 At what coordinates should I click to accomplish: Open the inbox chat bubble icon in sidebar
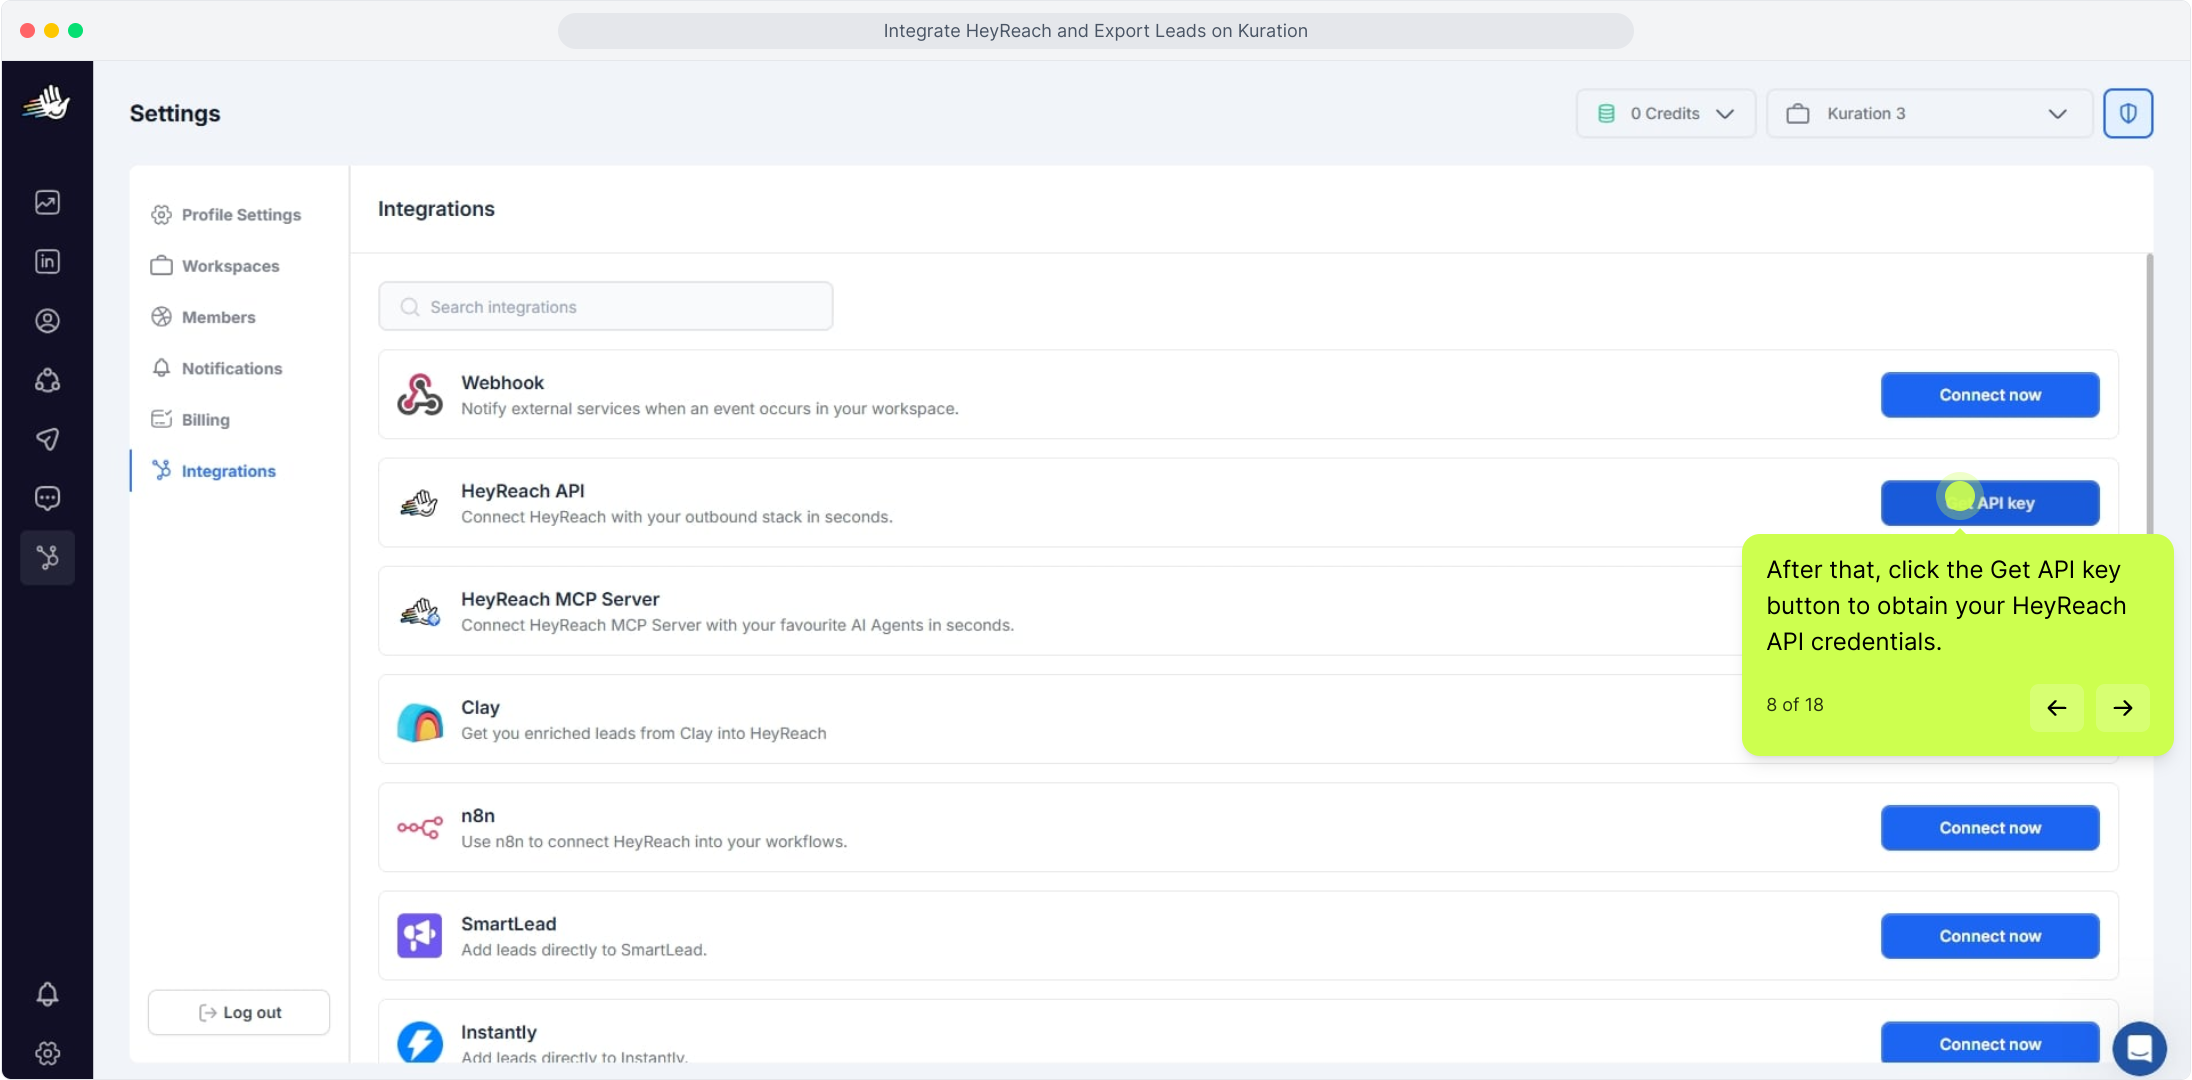click(47, 498)
